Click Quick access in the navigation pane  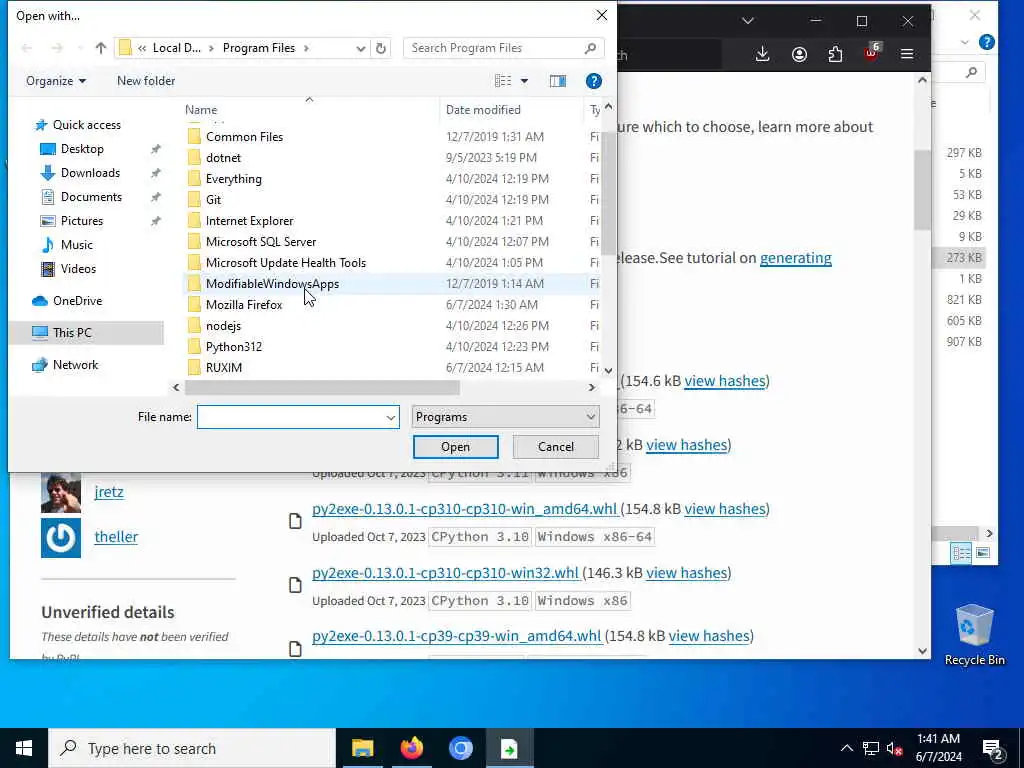point(86,125)
